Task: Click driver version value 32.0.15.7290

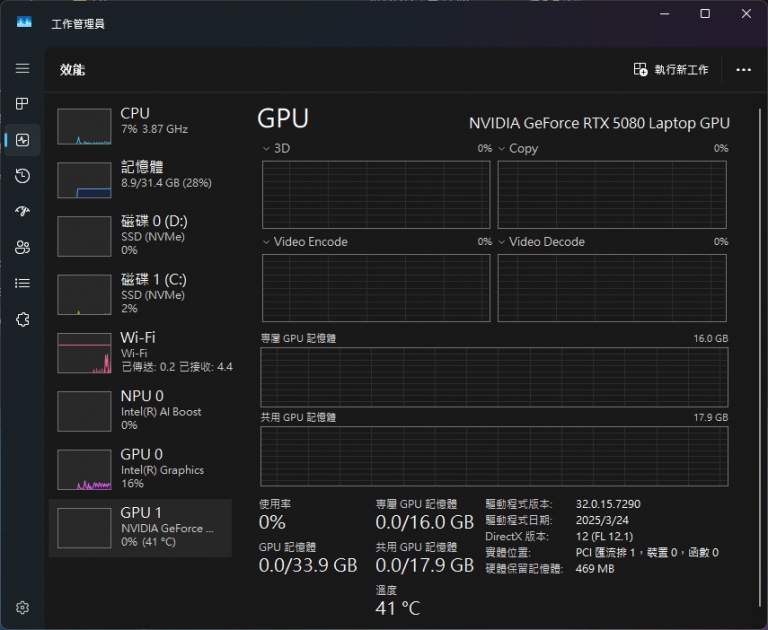Action: (608, 504)
